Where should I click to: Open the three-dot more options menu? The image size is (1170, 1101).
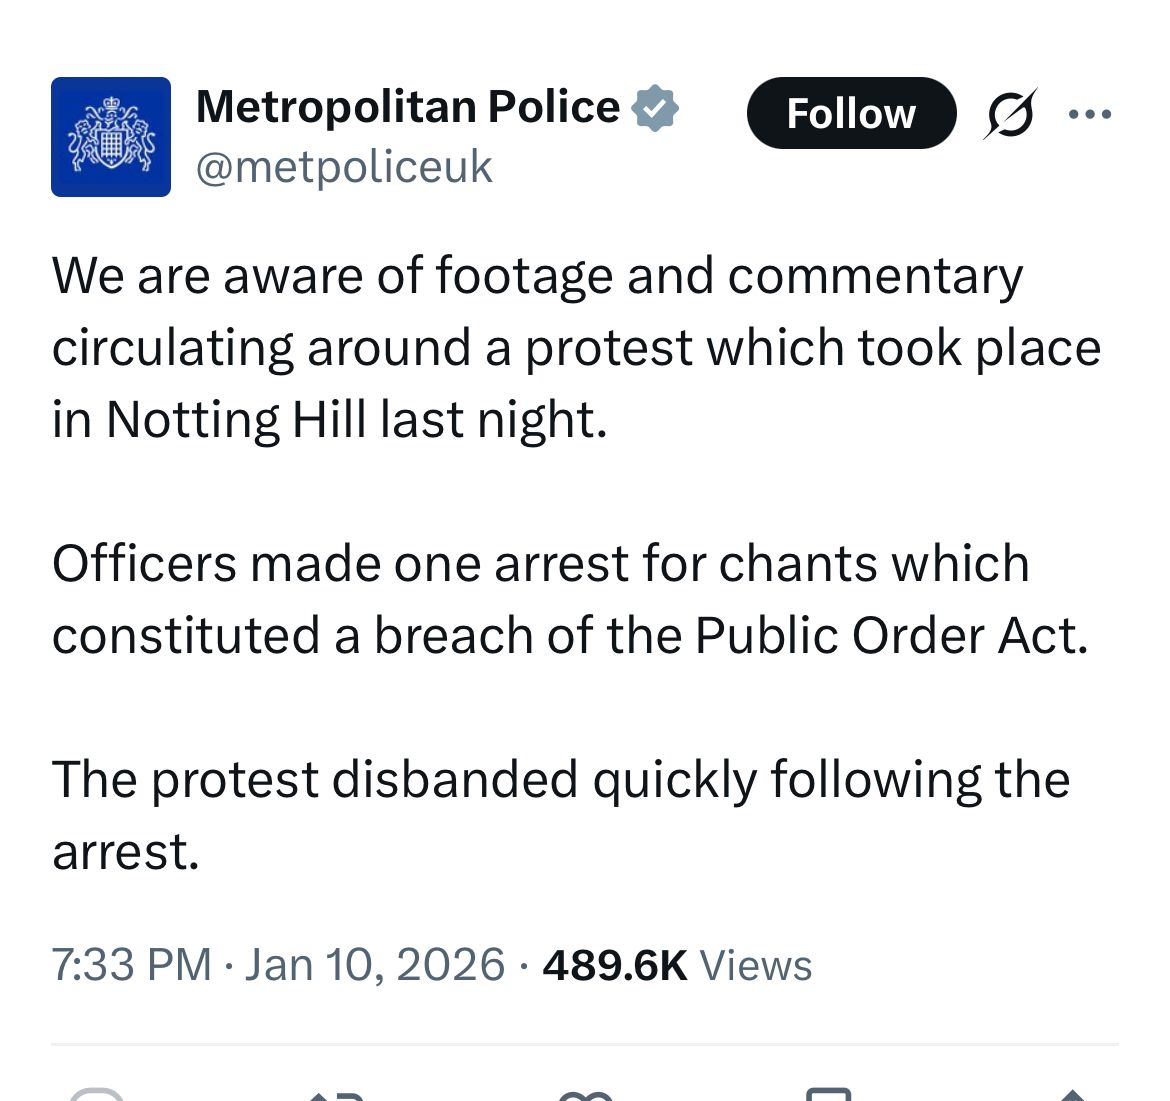click(x=1090, y=114)
